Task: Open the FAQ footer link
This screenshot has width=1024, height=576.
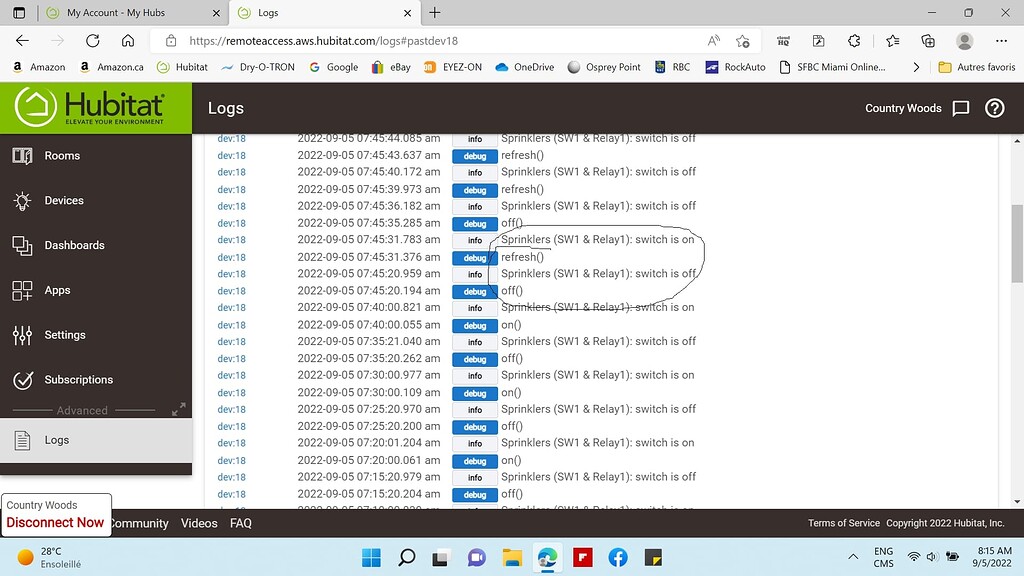Action: 240,523
